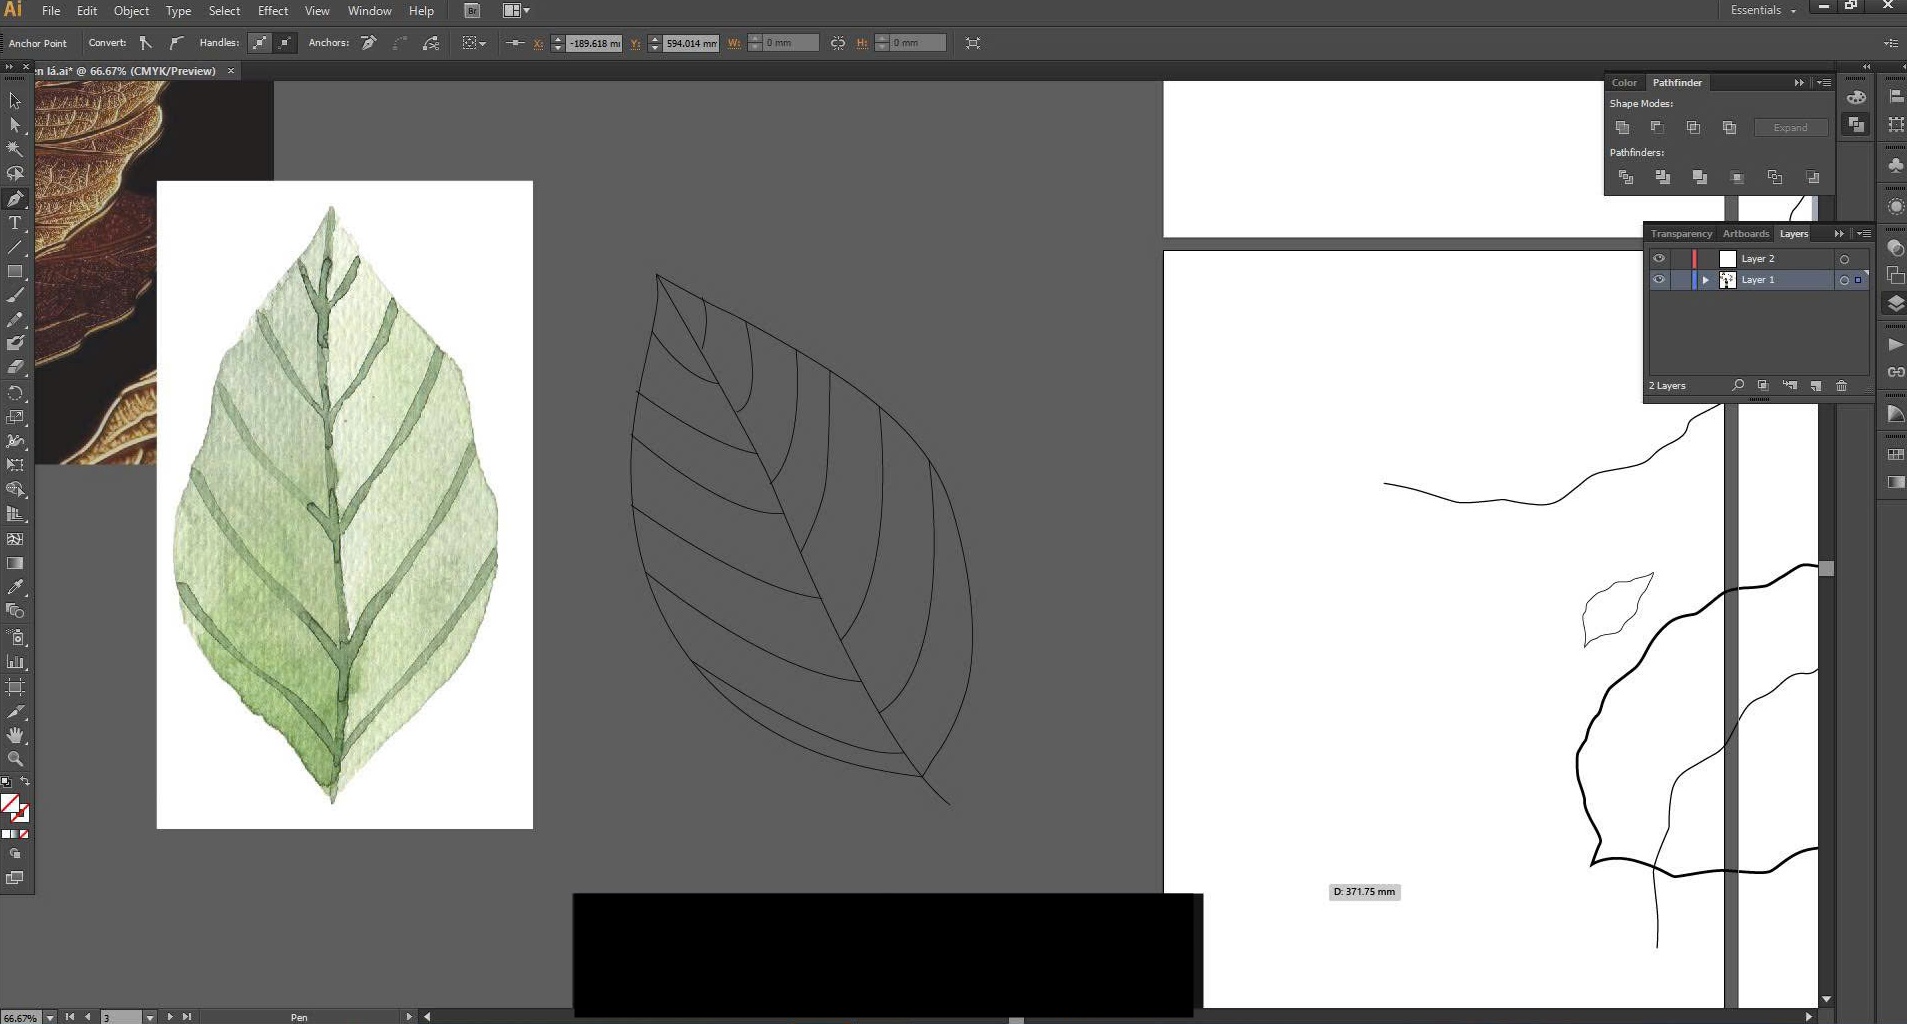Click the Divide pathfinder icon
The width and height of the screenshot is (1907, 1024).
[1626, 177]
